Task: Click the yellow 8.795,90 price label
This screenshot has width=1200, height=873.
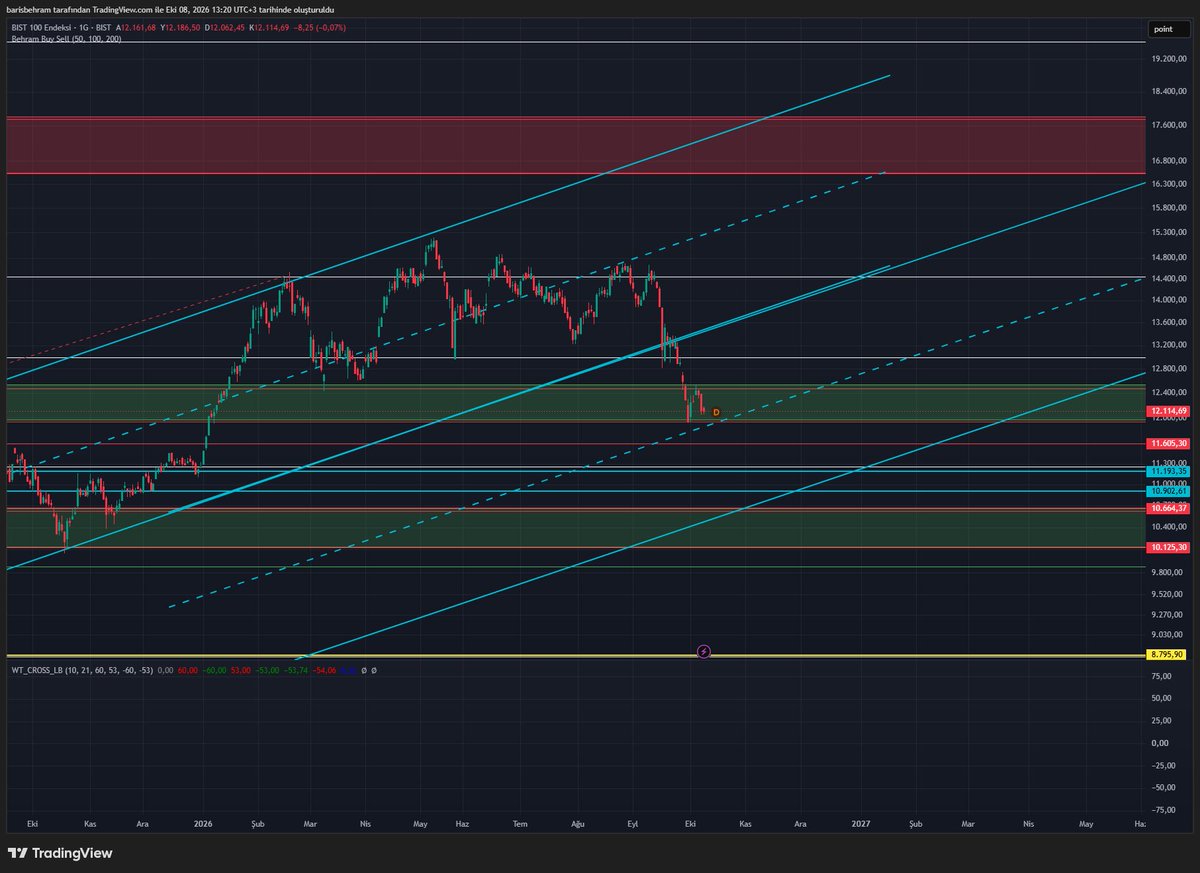Action: 1168,654
